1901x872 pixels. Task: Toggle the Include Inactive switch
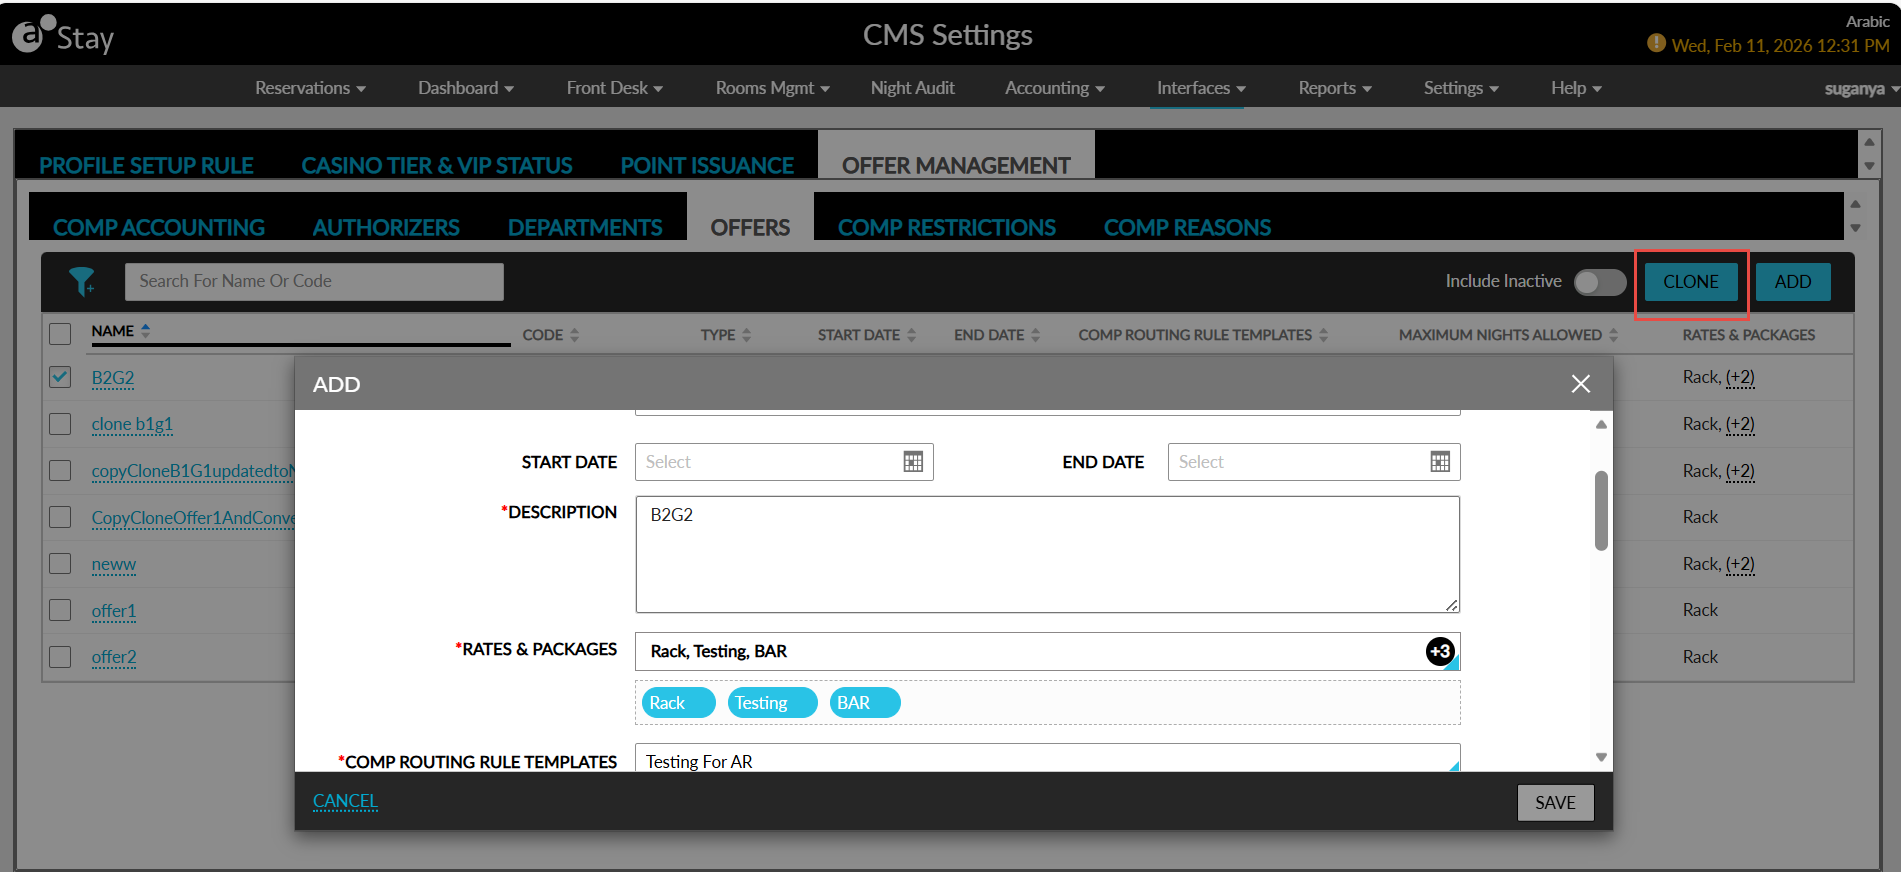1599,282
